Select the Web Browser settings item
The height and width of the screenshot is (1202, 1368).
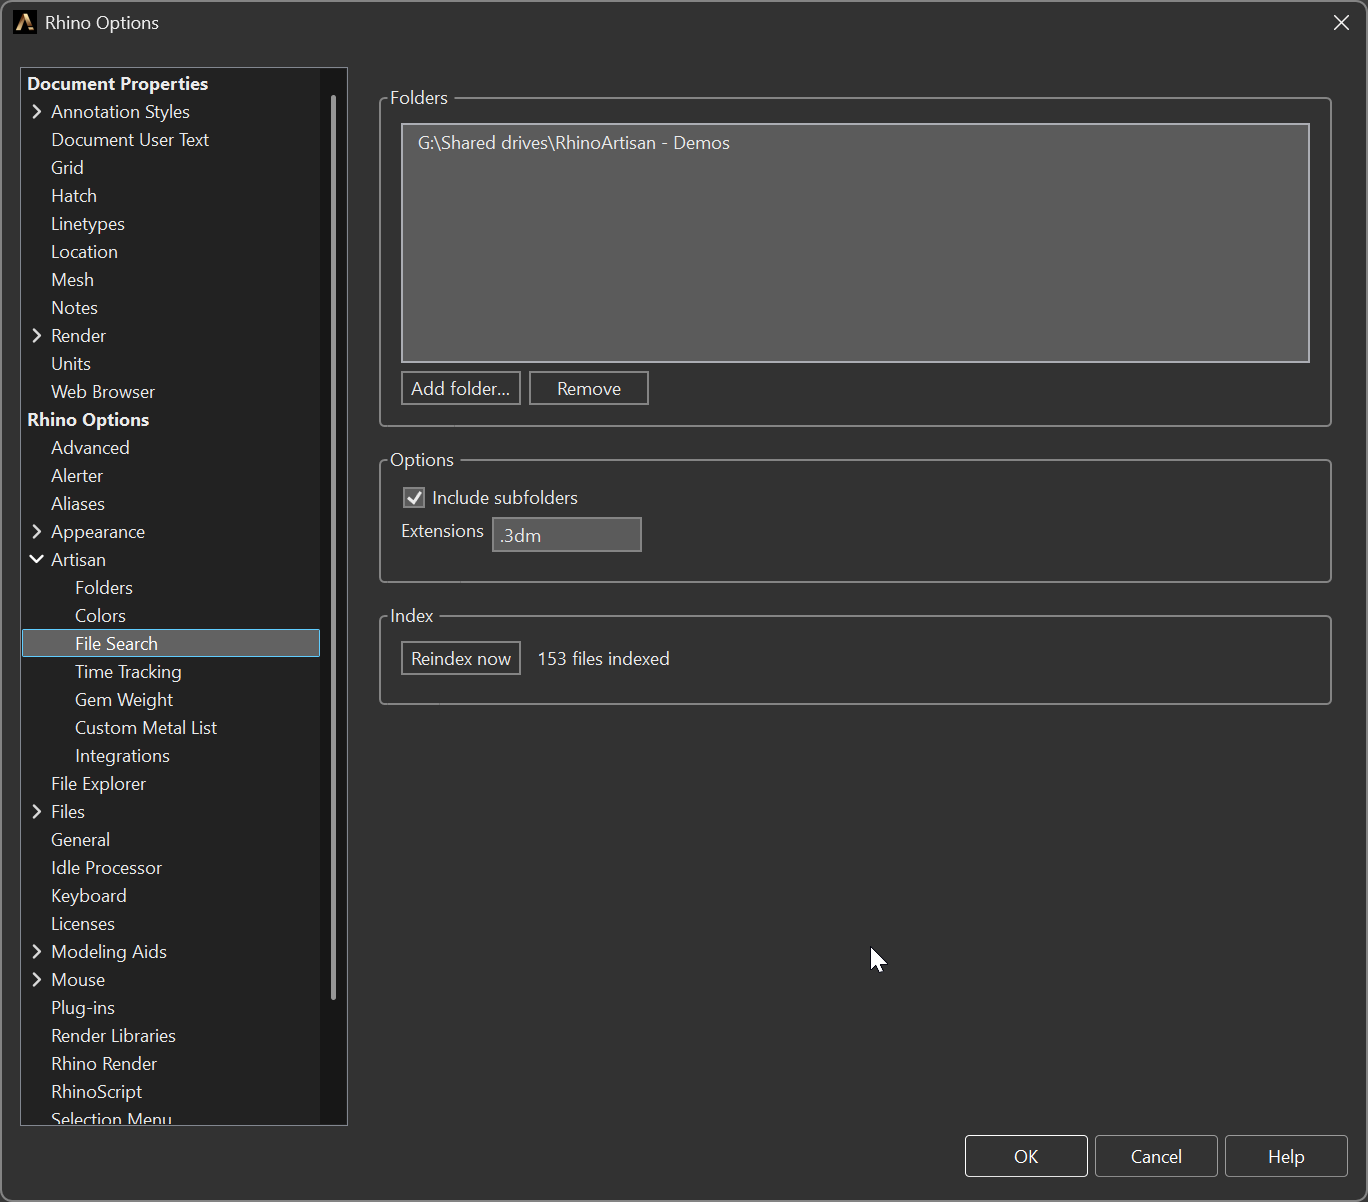[103, 392]
